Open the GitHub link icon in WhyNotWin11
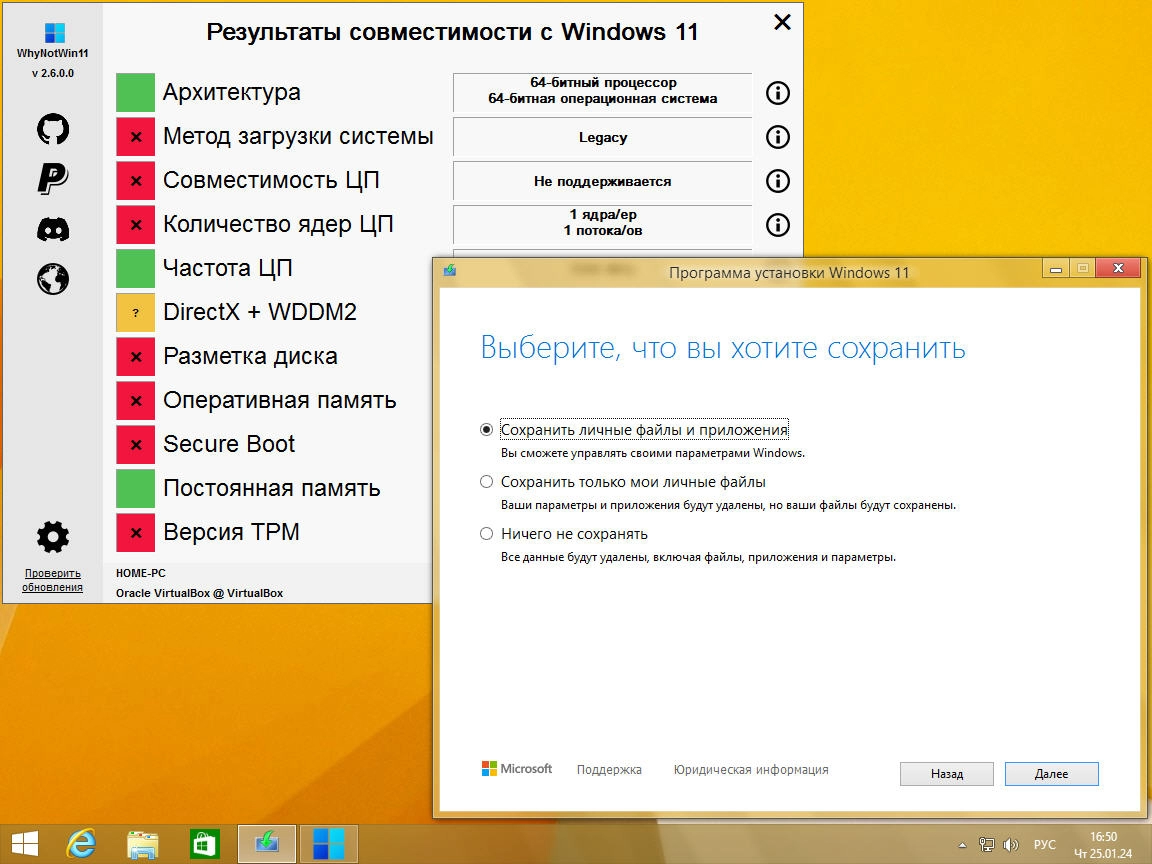The image size is (1152, 864). (x=53, y=129)
